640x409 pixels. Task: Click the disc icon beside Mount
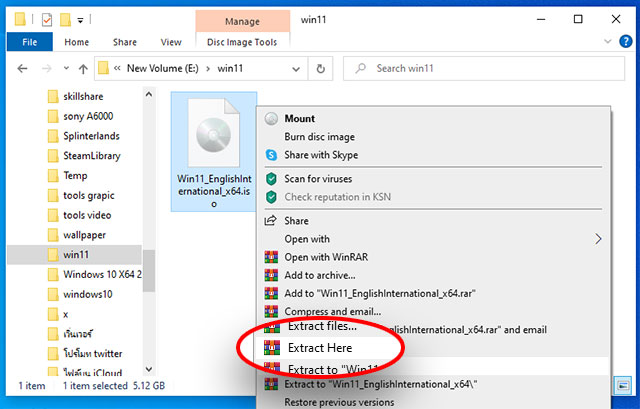pos(271,119)
